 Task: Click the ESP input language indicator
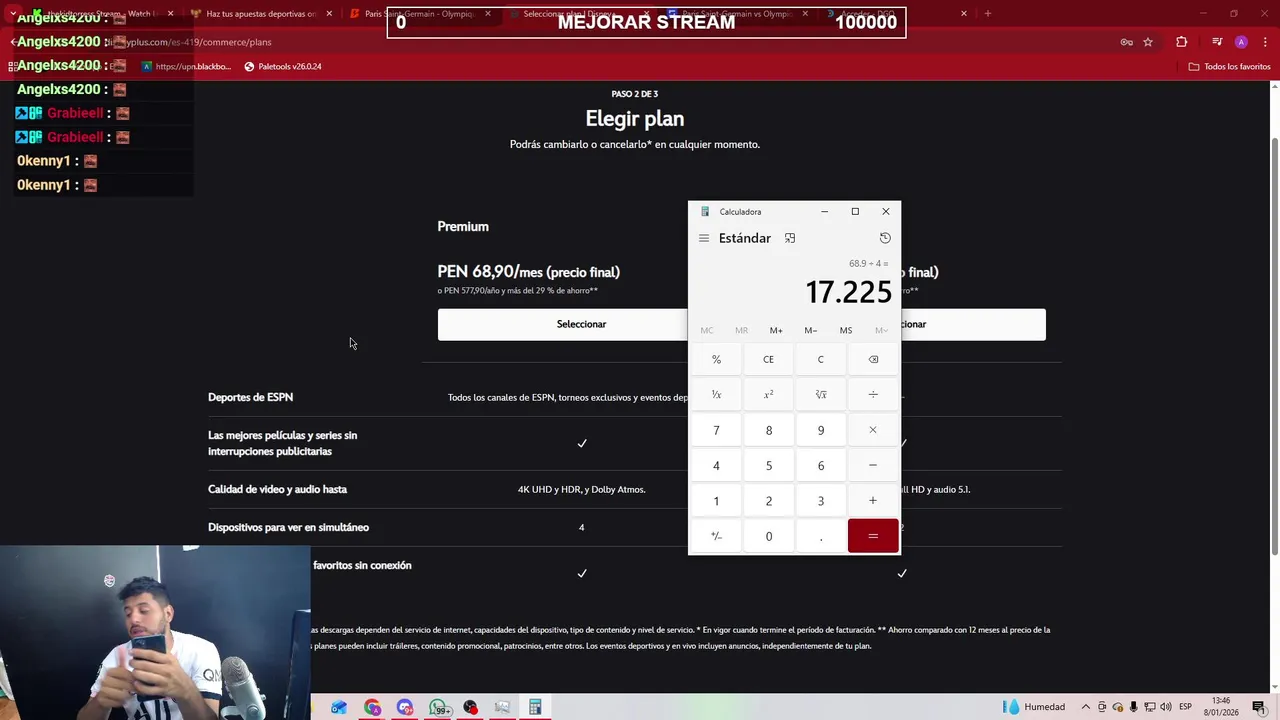1185,707
